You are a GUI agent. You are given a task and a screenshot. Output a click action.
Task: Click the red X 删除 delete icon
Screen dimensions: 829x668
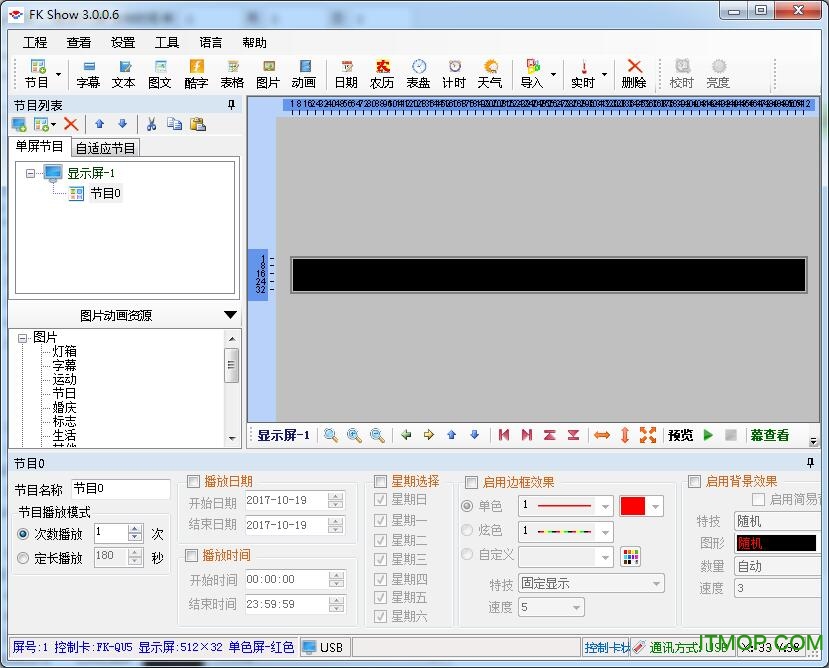click(x=634, y=72)
